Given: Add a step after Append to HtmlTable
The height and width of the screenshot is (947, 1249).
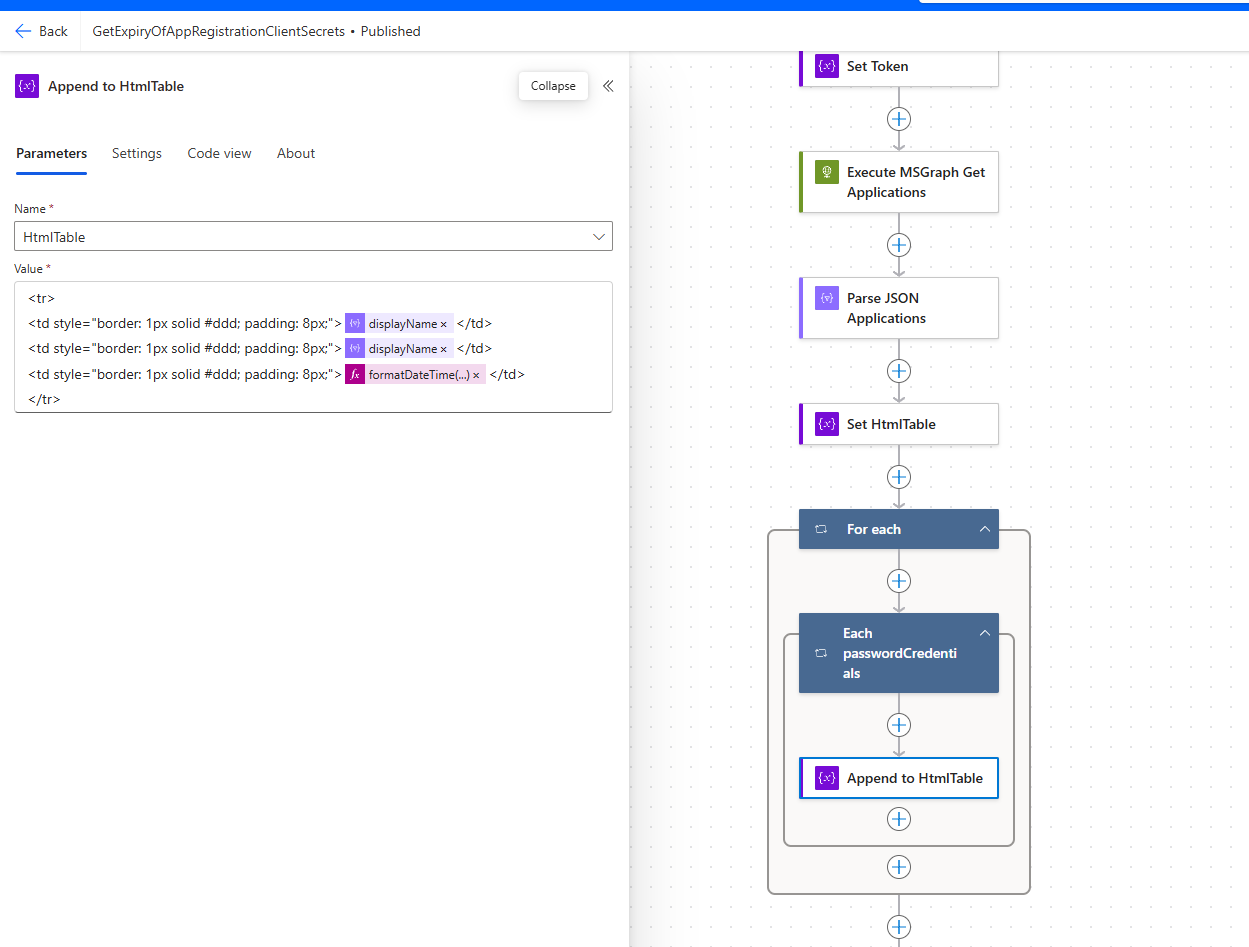Looking at the screenshot, I should 899,819.
